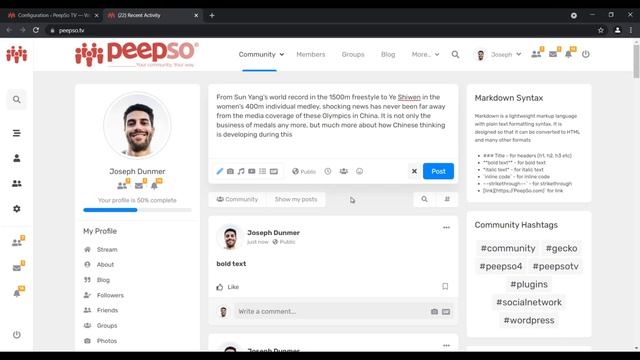
Task: Search the stream with the filter search icon
Action: coord(424,199)
